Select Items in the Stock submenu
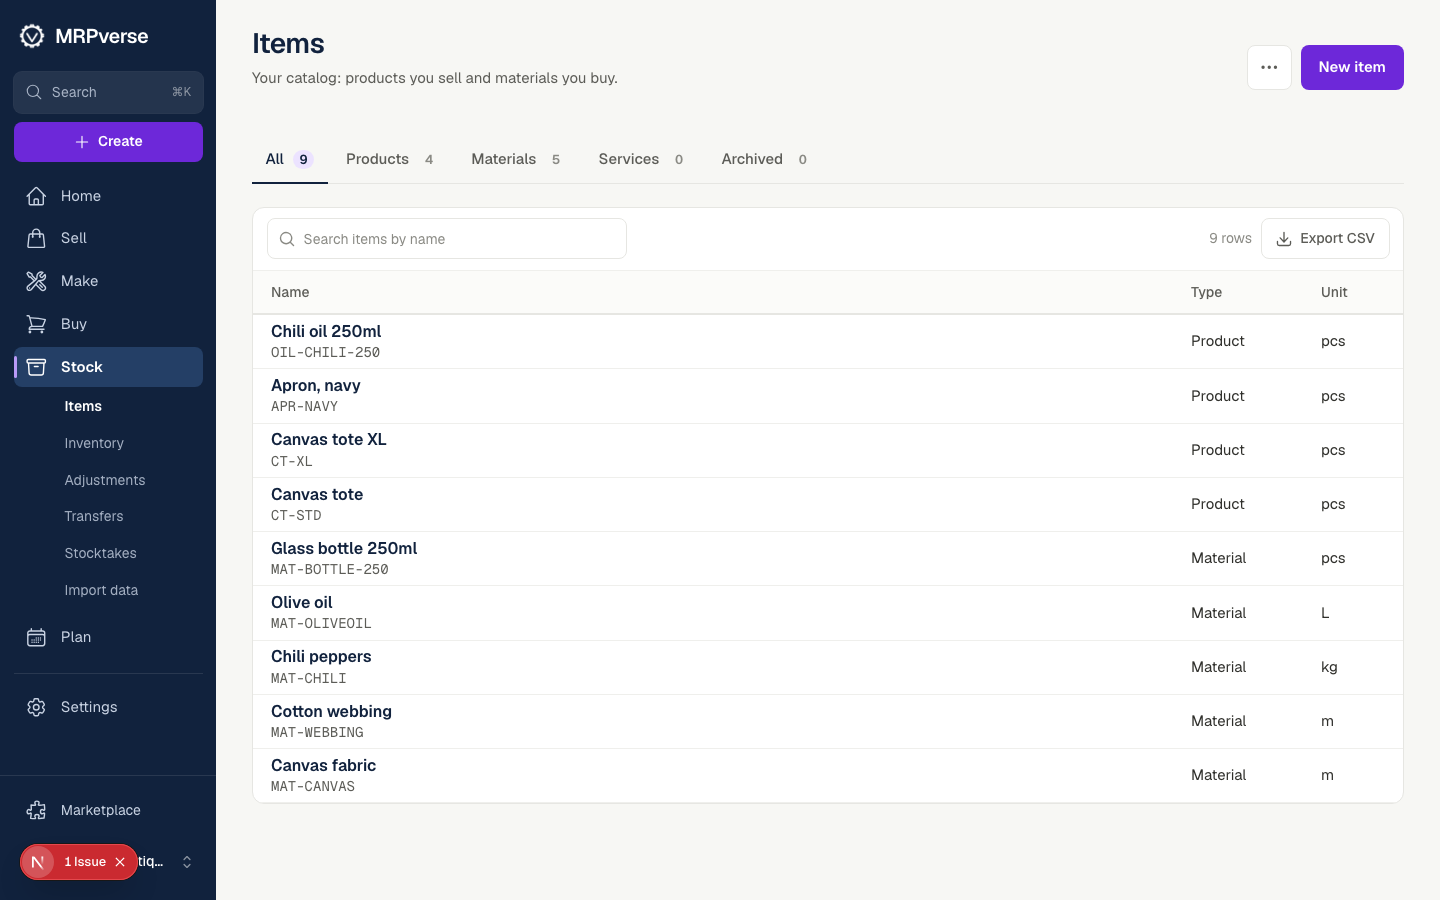The height and width of the screenshot is (900, 1440). (83, 406)
